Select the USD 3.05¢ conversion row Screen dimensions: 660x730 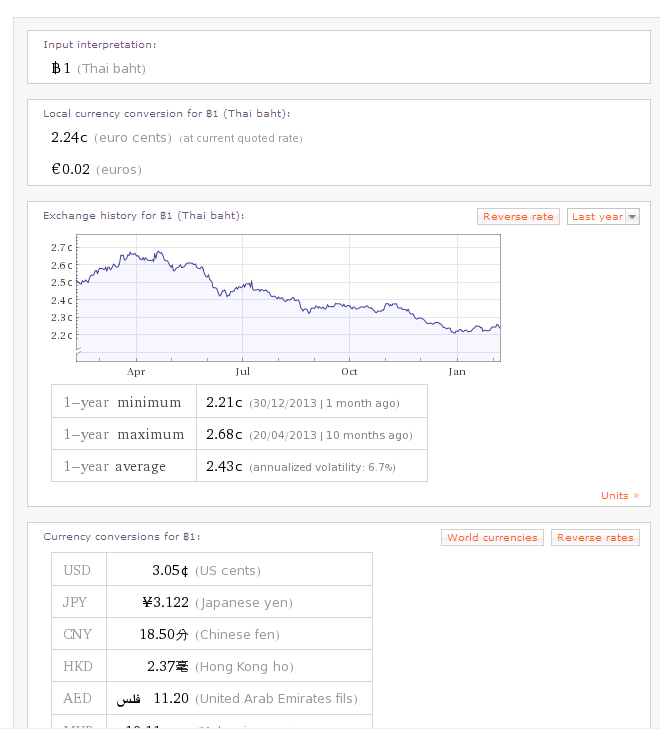(211, 571)
